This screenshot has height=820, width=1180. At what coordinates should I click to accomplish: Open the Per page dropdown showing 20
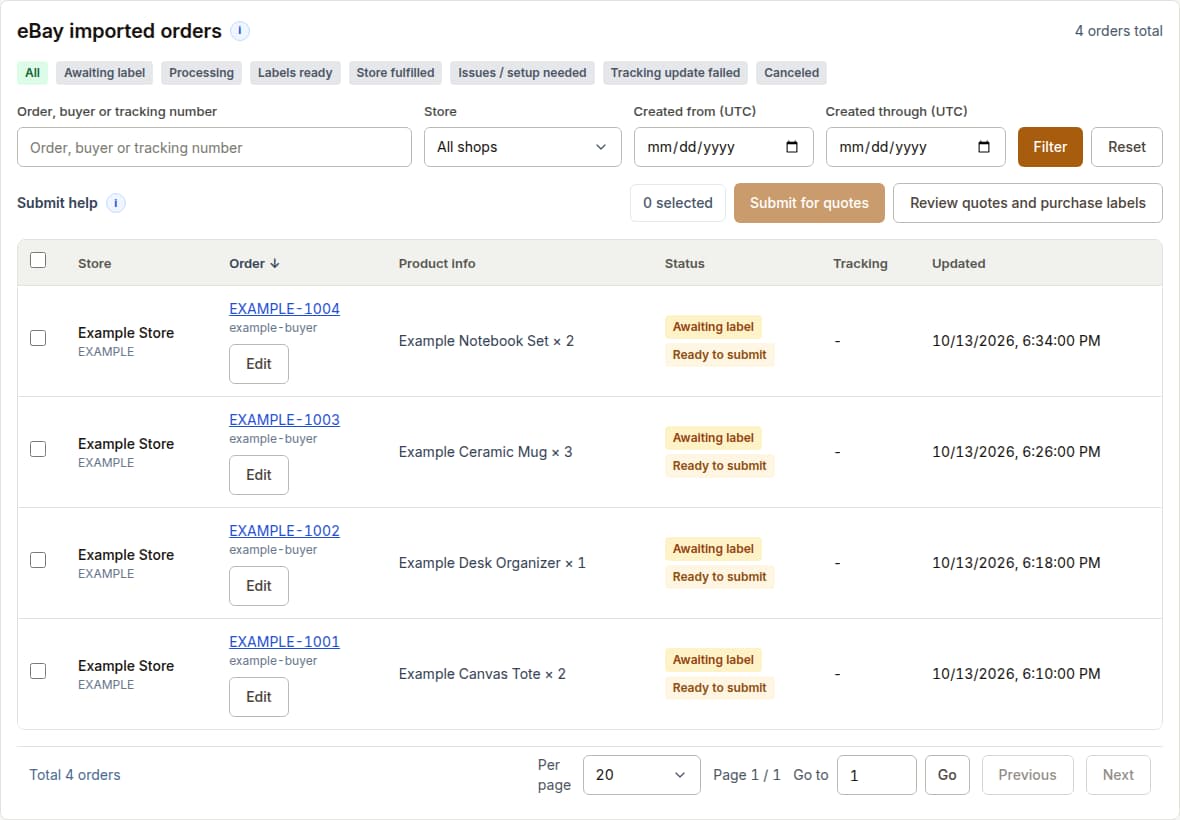[641, 775]
